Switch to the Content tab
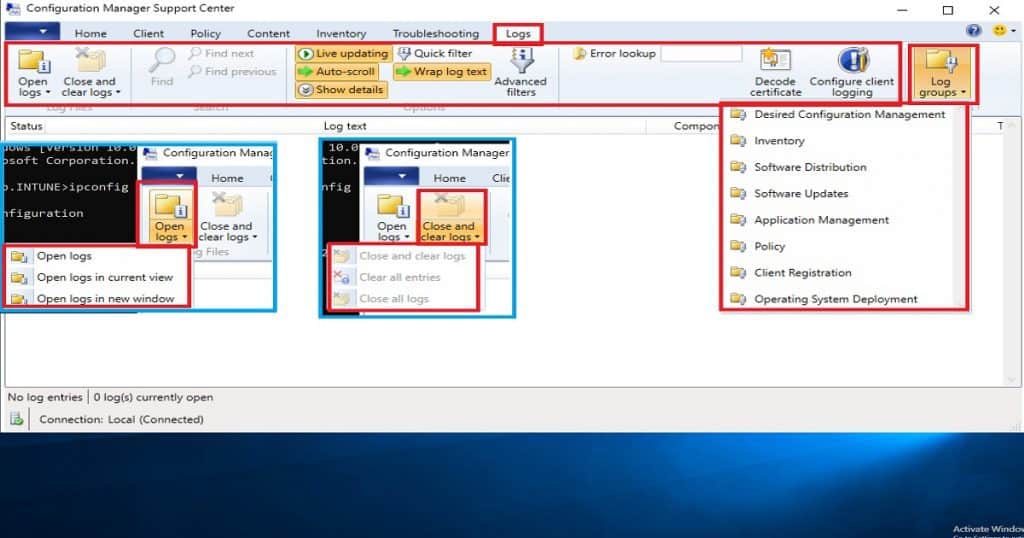The height and width of the screenshot is (538, 1024). (268, 33)
